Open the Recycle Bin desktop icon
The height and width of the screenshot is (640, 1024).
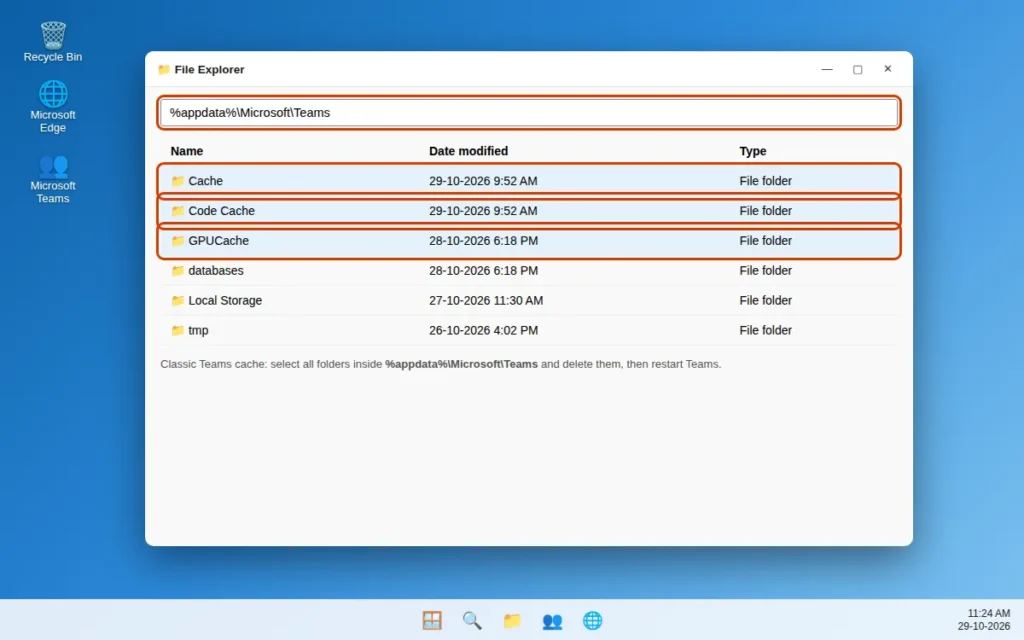53,42
